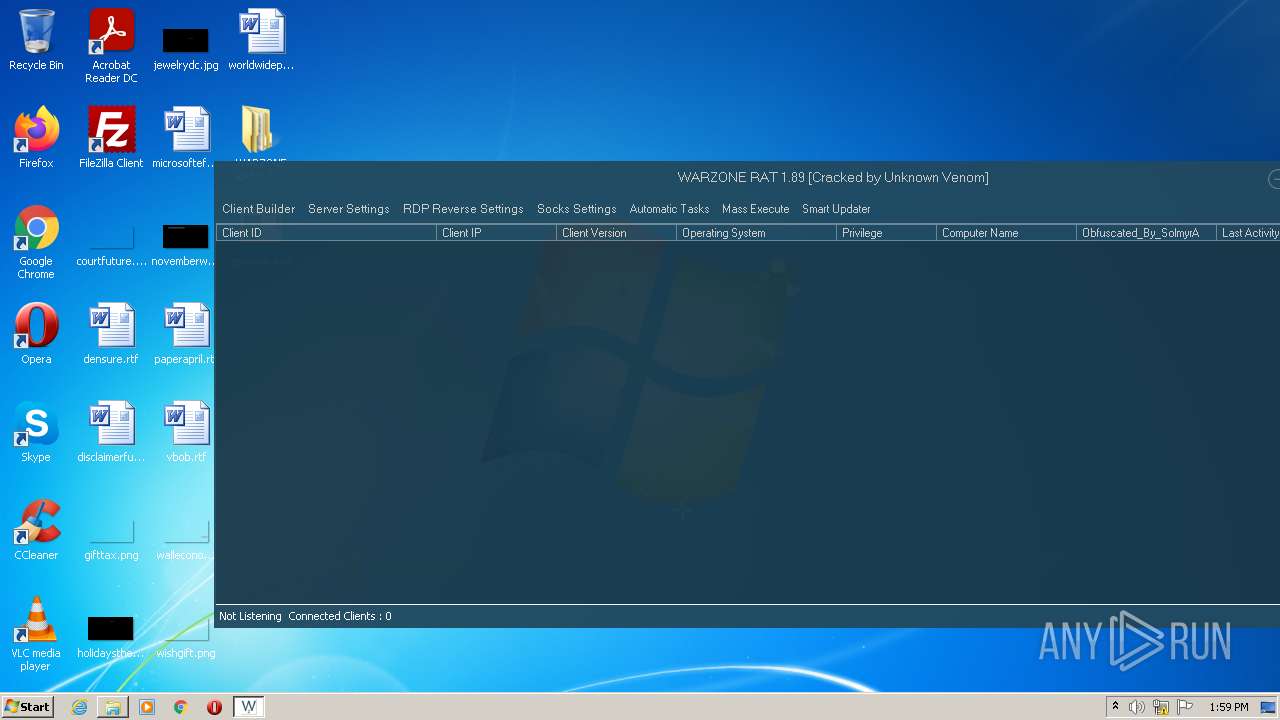Select WARZONE folder icon on desktop

click(258, 133)
